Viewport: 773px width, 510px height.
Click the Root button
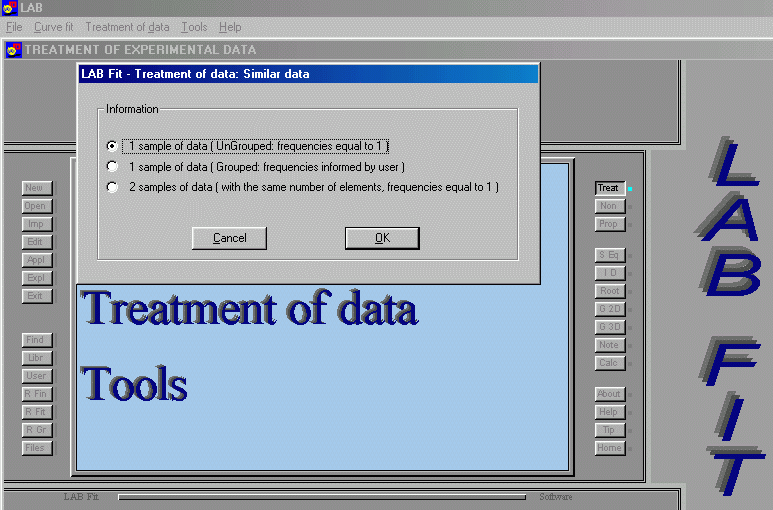[608, 291]
